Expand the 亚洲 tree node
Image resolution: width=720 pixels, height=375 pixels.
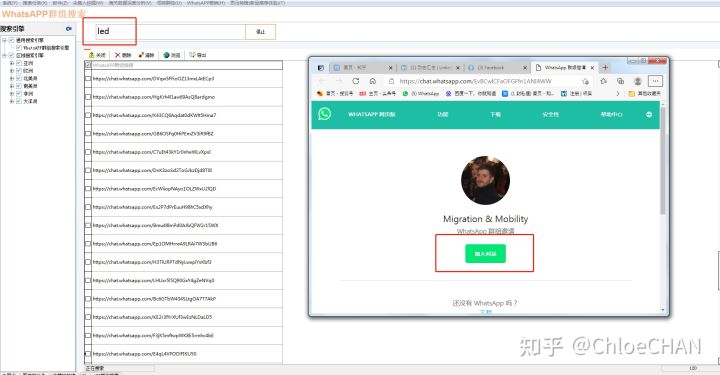(11, 63)
